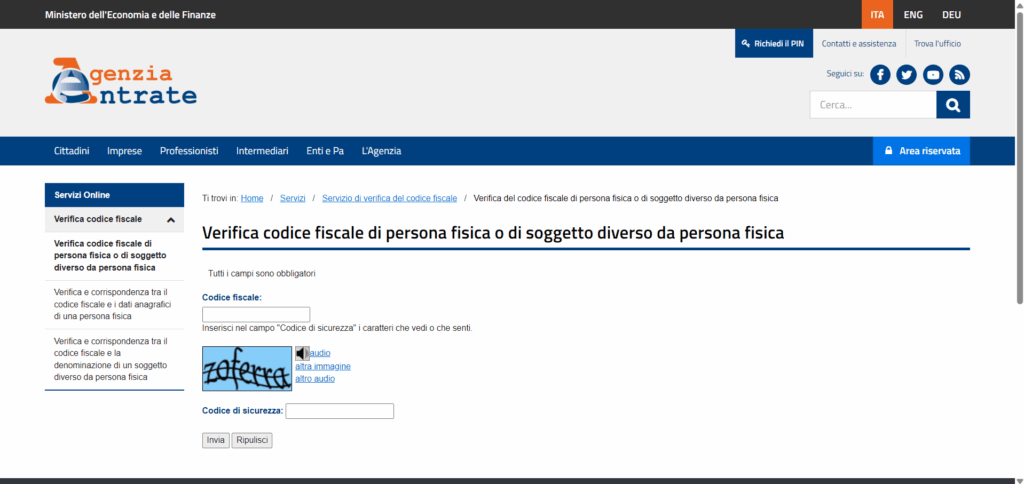Collapse the Verifica codice fiscale section

[171, 219]
